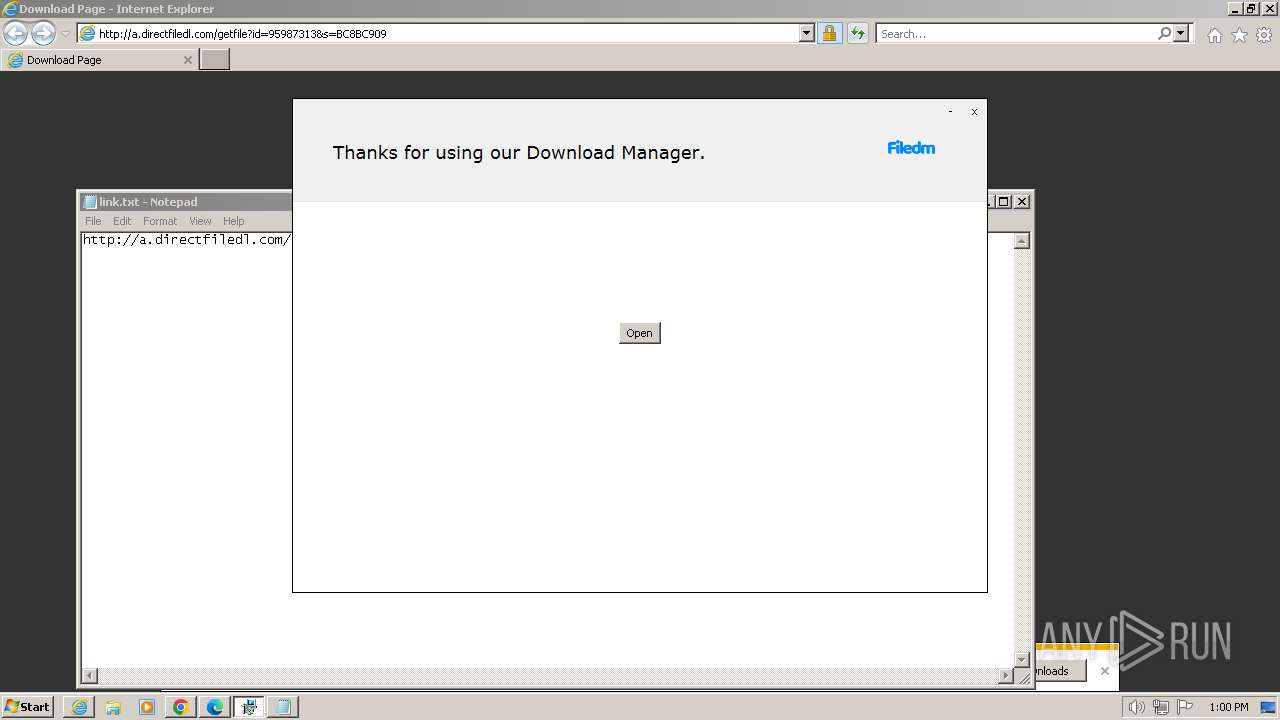The width and height of the screenshot is (1280, 720).
Task: Open the Home page icon
Action: (1214, 35)
